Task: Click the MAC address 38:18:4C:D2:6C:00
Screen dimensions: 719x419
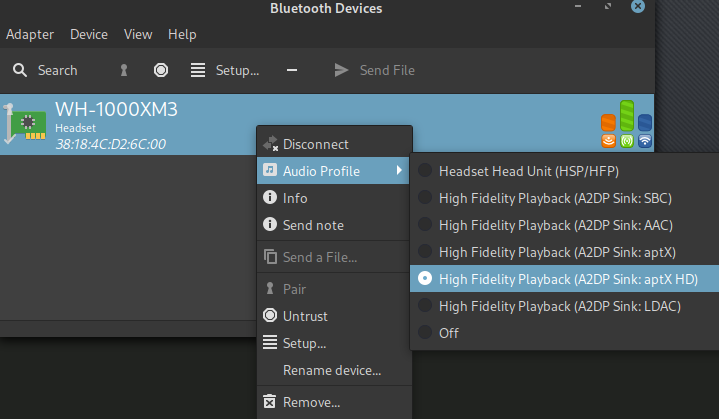Action: click(111, 144)
